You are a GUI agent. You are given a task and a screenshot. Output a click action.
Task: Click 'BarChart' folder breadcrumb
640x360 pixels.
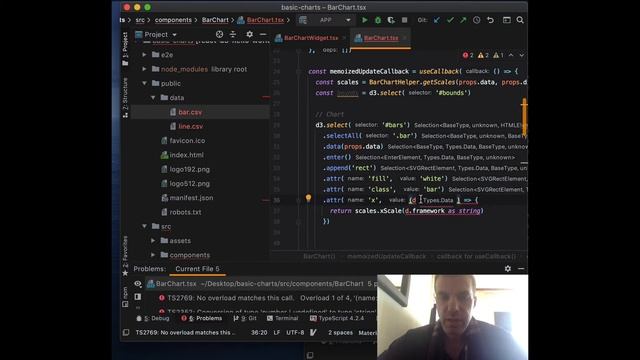215,20
